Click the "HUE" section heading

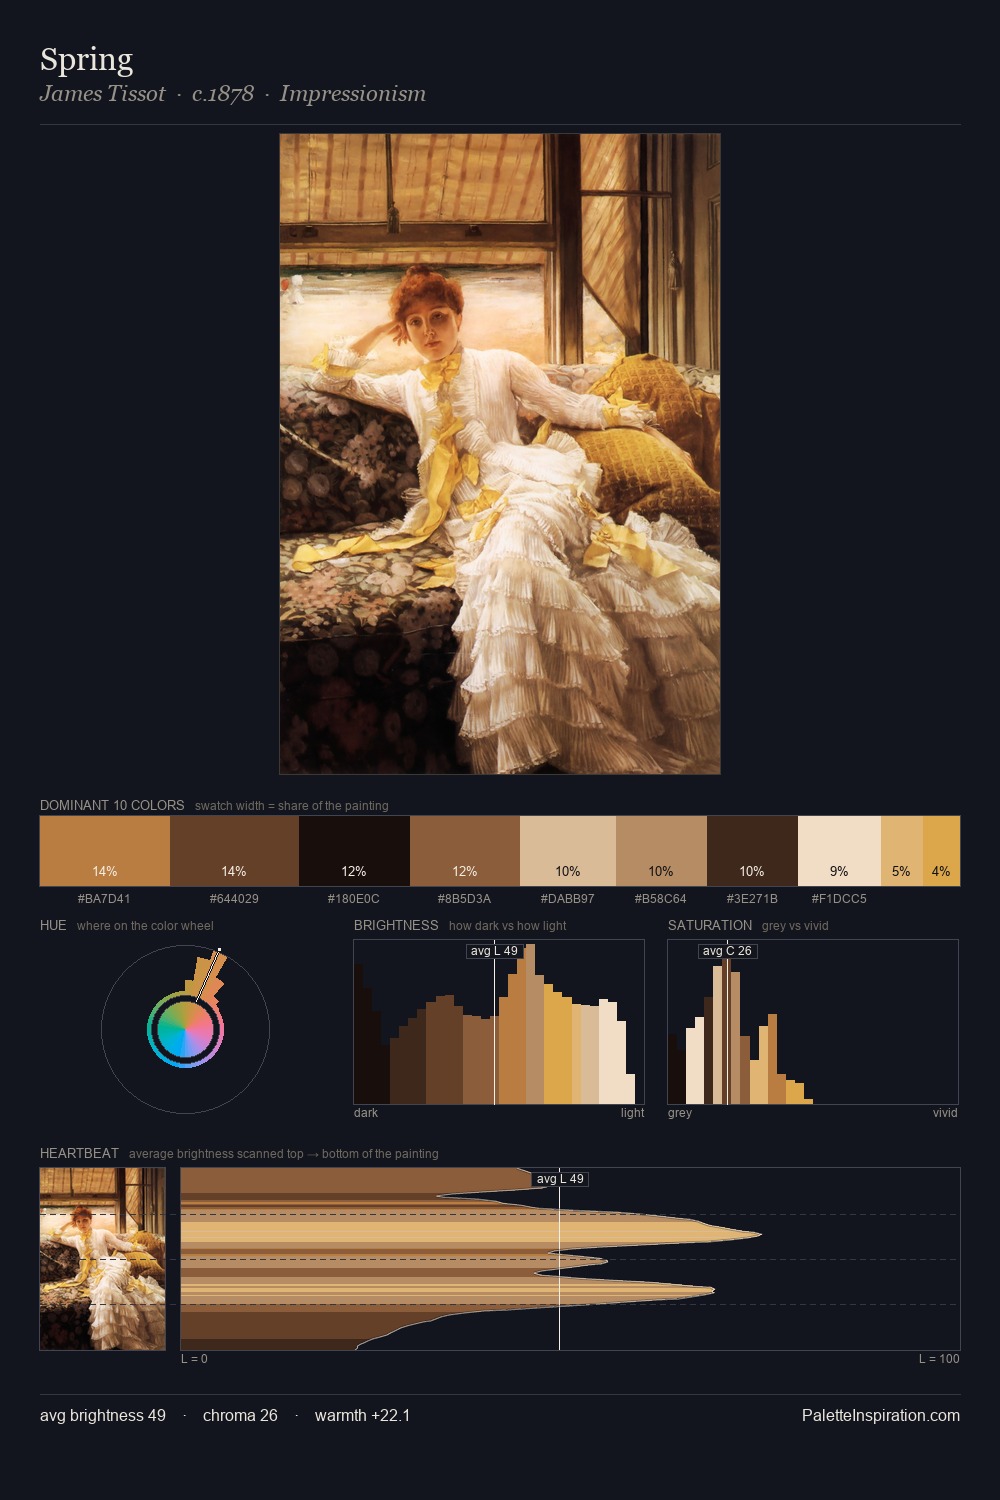(53, 925)
